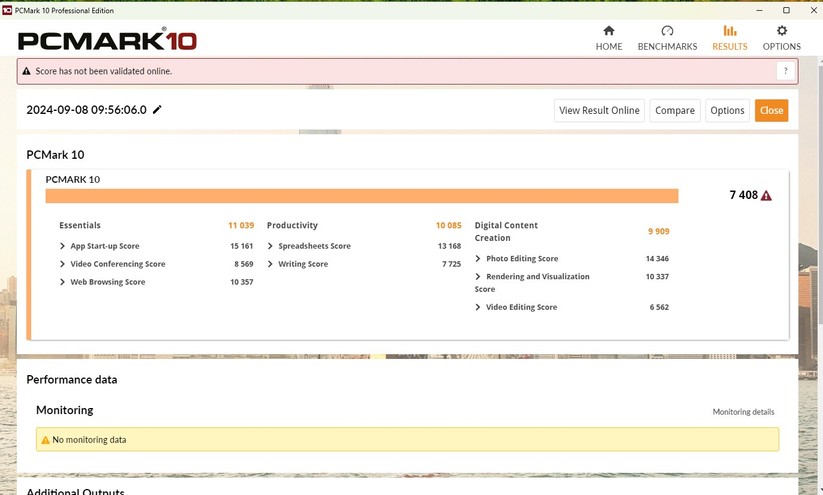Click the Compare button
Viewport: 823px width, 495px height.
tap(674, 111)
